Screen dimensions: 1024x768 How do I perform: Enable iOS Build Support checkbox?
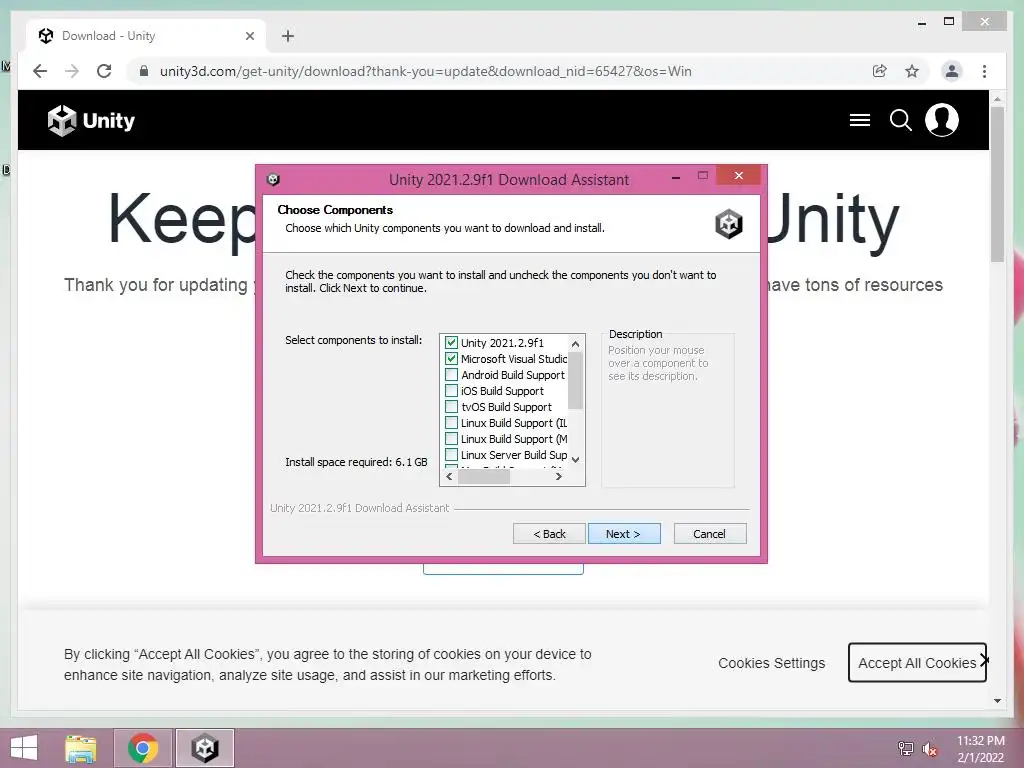(451, 391)
